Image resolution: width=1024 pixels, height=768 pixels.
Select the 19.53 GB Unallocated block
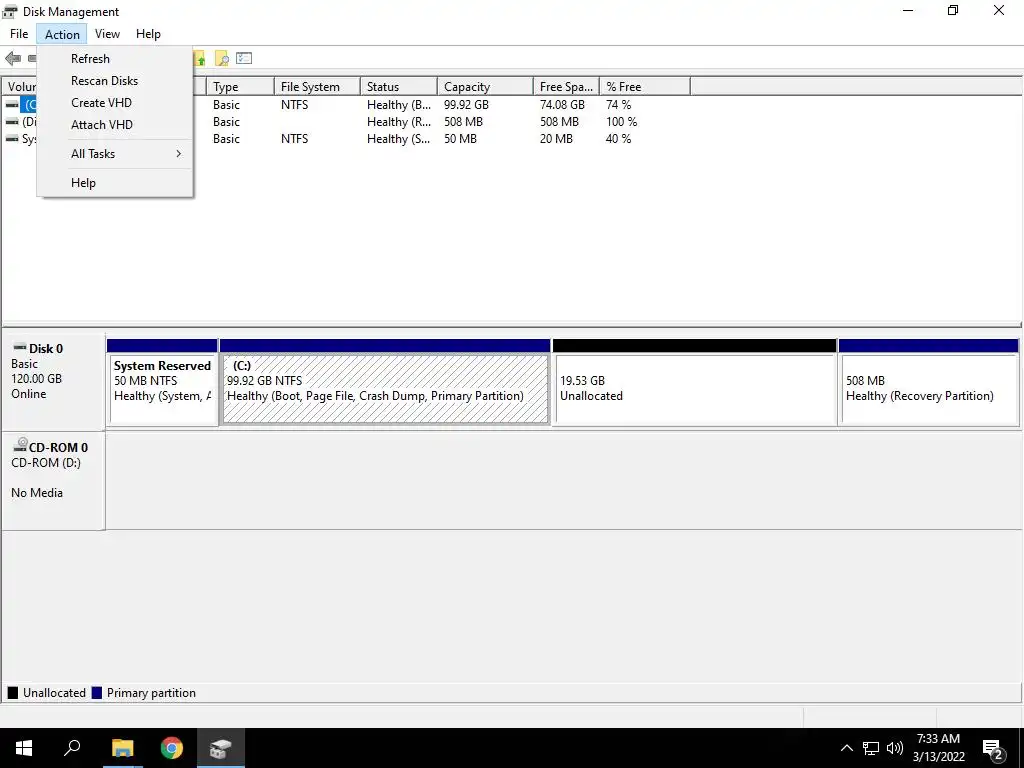(x=695, y=383)
